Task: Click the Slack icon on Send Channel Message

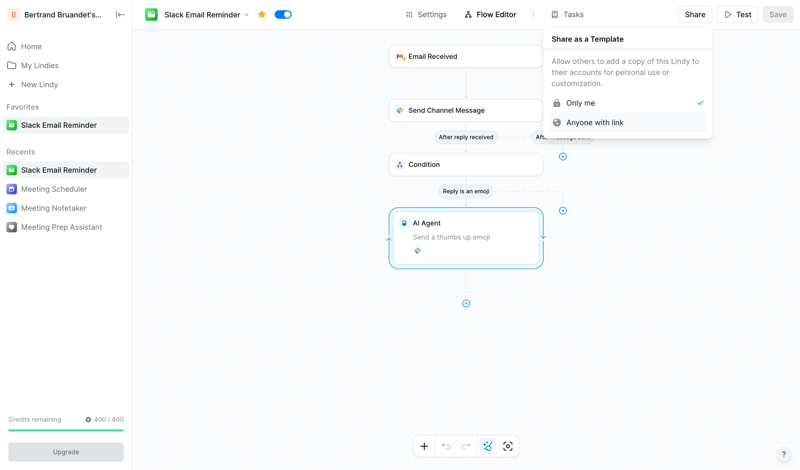Action: [x=400, y=110]
